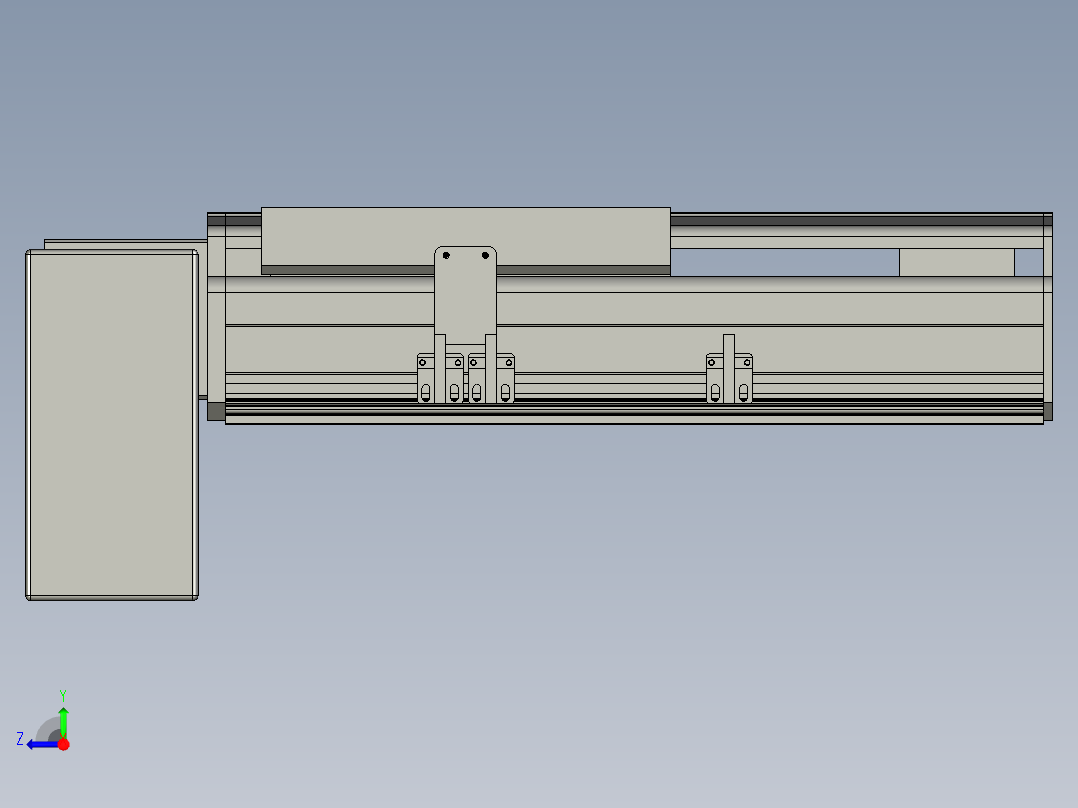Click the red origin ball of the axis triad

(63, 745)
